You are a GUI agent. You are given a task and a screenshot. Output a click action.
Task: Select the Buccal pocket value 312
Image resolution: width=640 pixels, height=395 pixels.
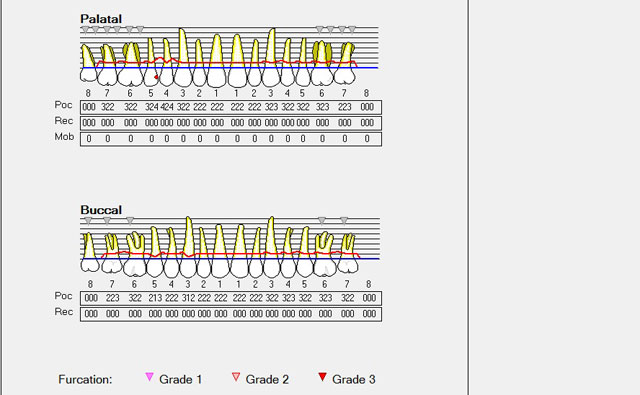[188, 298]
